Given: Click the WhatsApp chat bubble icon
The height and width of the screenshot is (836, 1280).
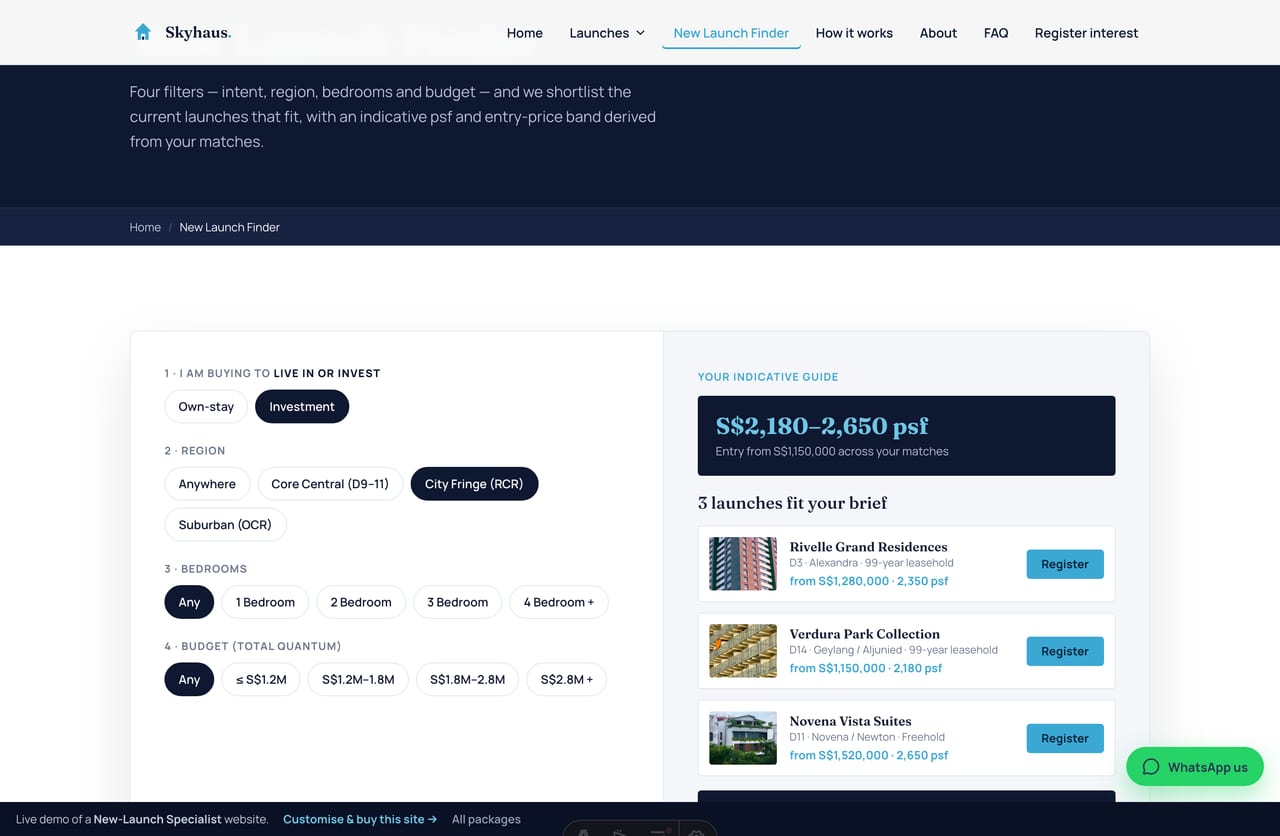Looking at the screenshot, I should coord(1151,767).
